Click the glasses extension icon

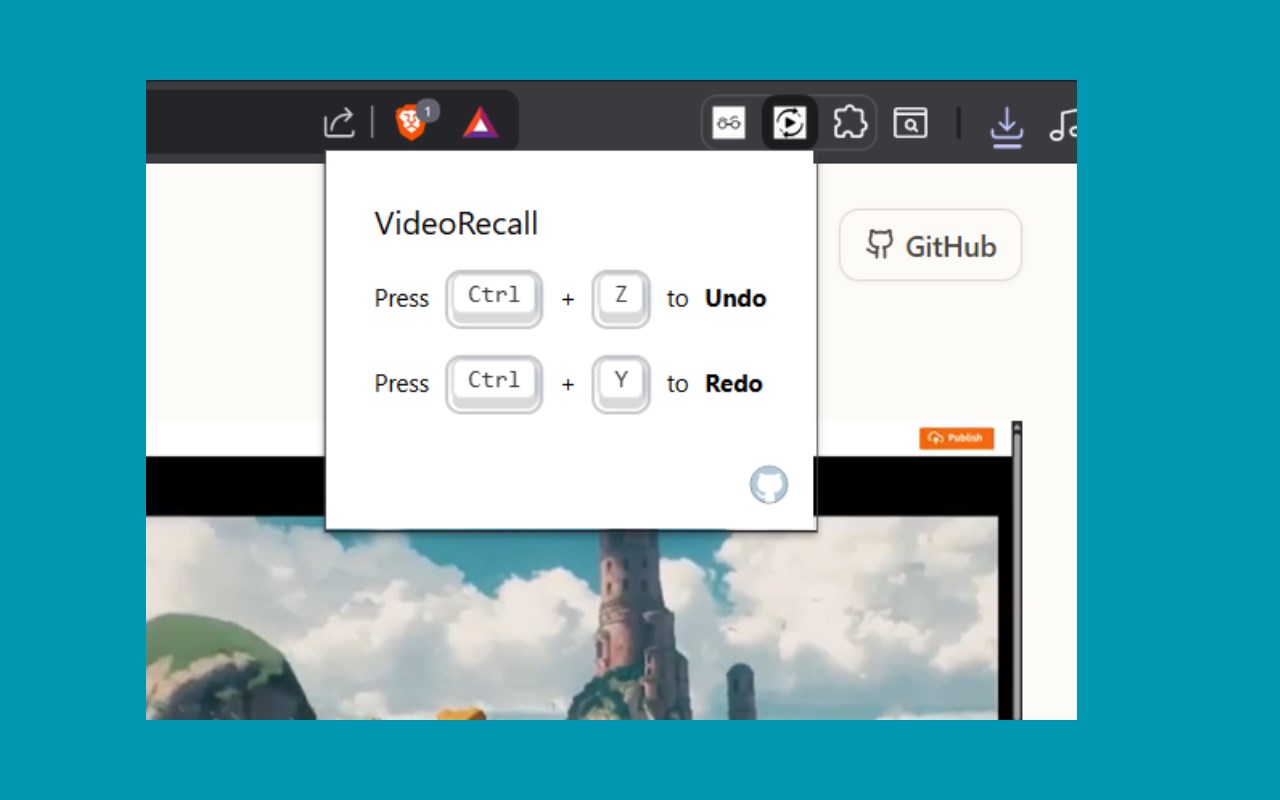pos(729,123)
